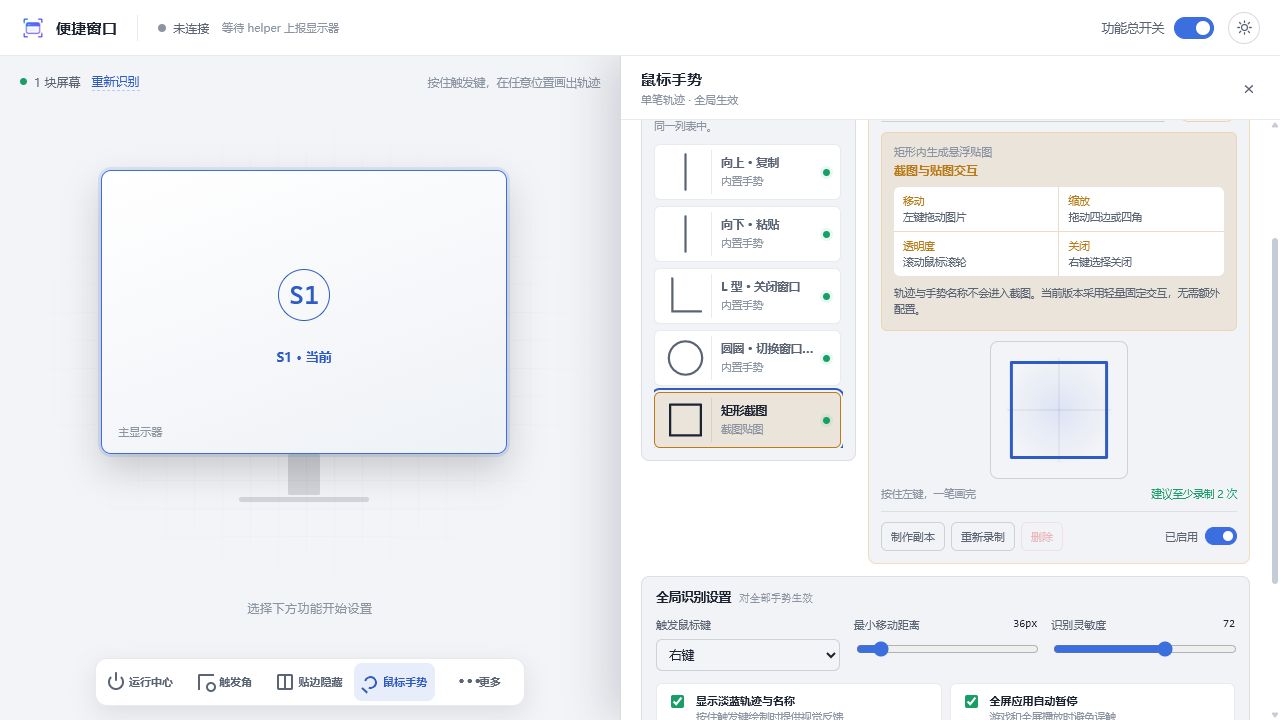Viewport: 1280px width, 720px height.
Task: Open 贴边隐藏 panel icon
Action: point(284,682)
